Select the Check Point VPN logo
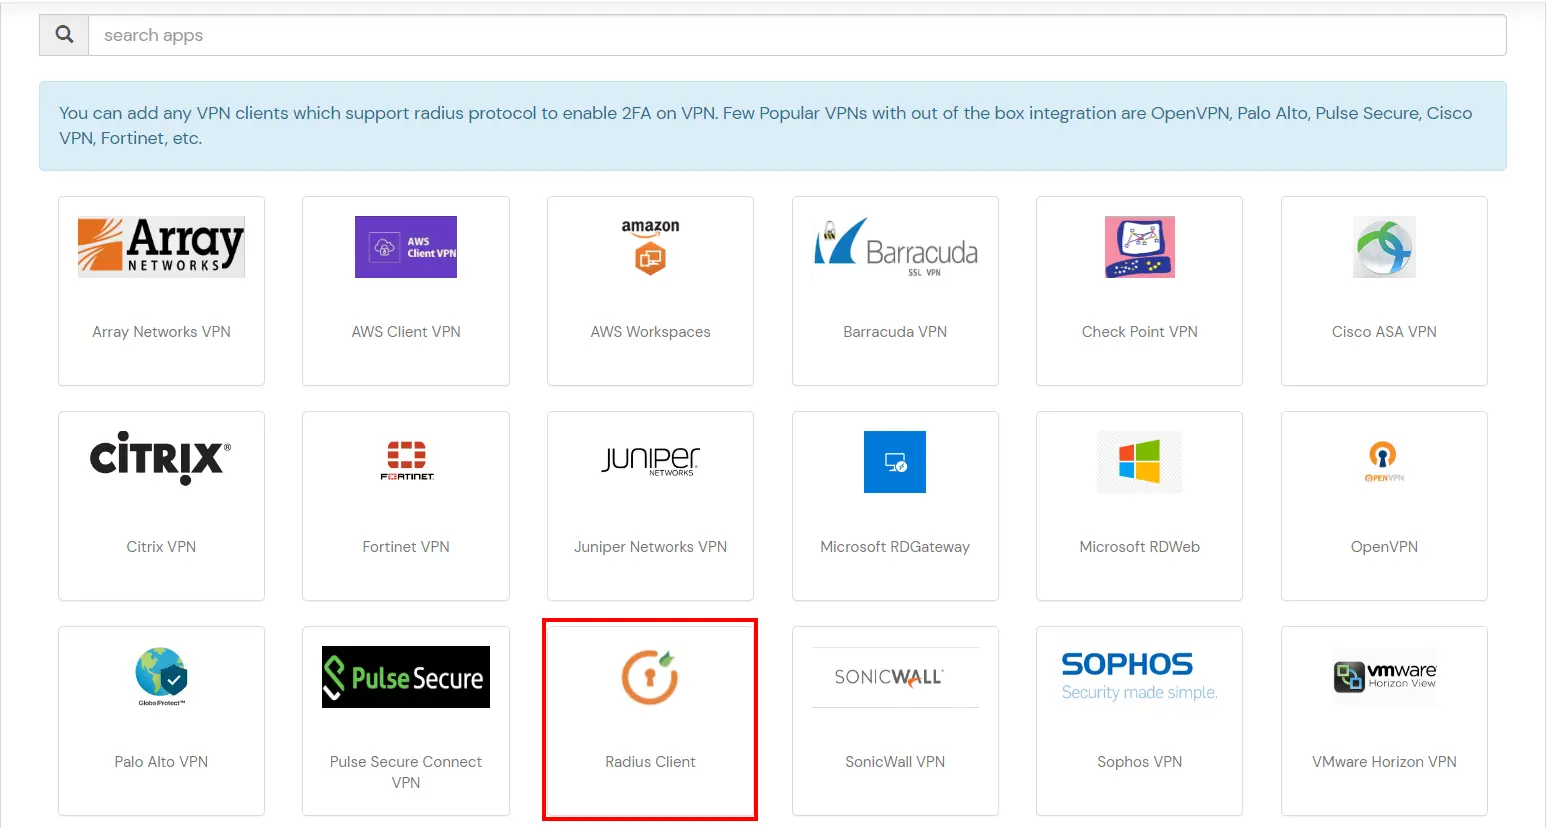1546x828 pixels. tap(1139, 247)
